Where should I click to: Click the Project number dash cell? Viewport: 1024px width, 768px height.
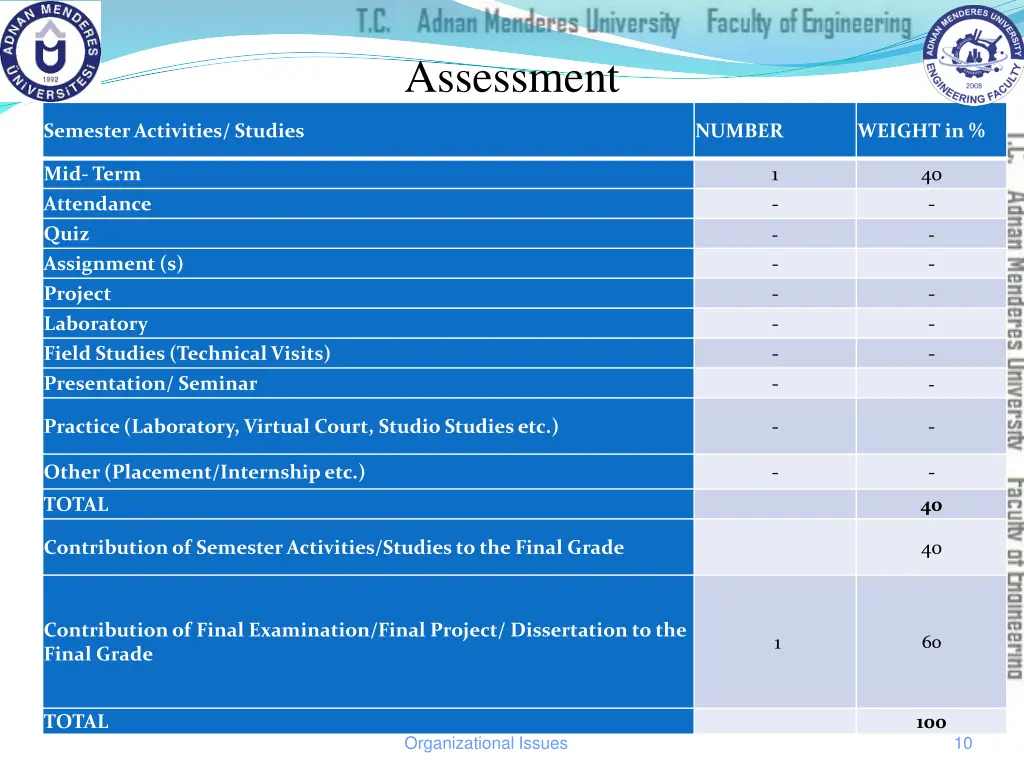point(775,295)
